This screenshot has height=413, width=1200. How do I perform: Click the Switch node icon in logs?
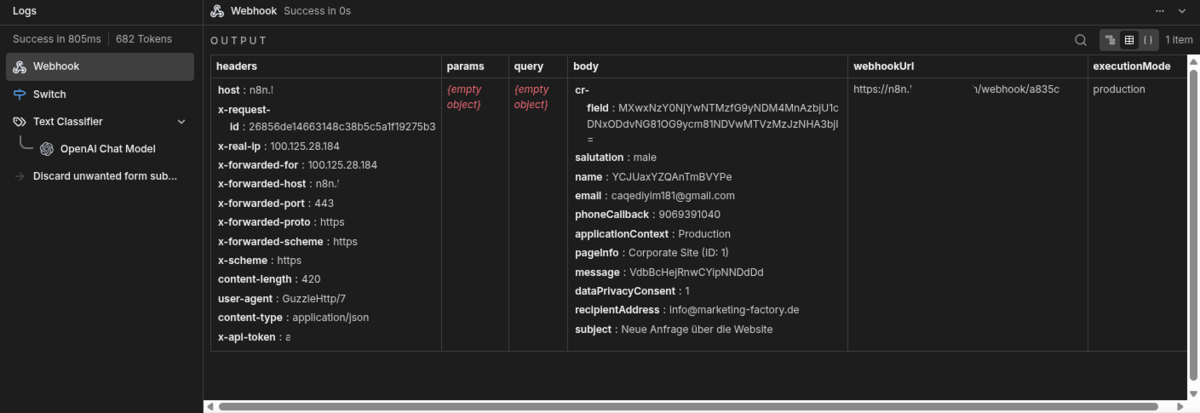[20, 94]
